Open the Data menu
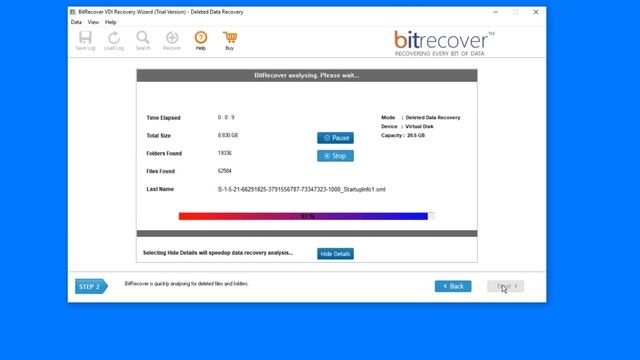This screenshot has width=640, height=360. [76, 22]
